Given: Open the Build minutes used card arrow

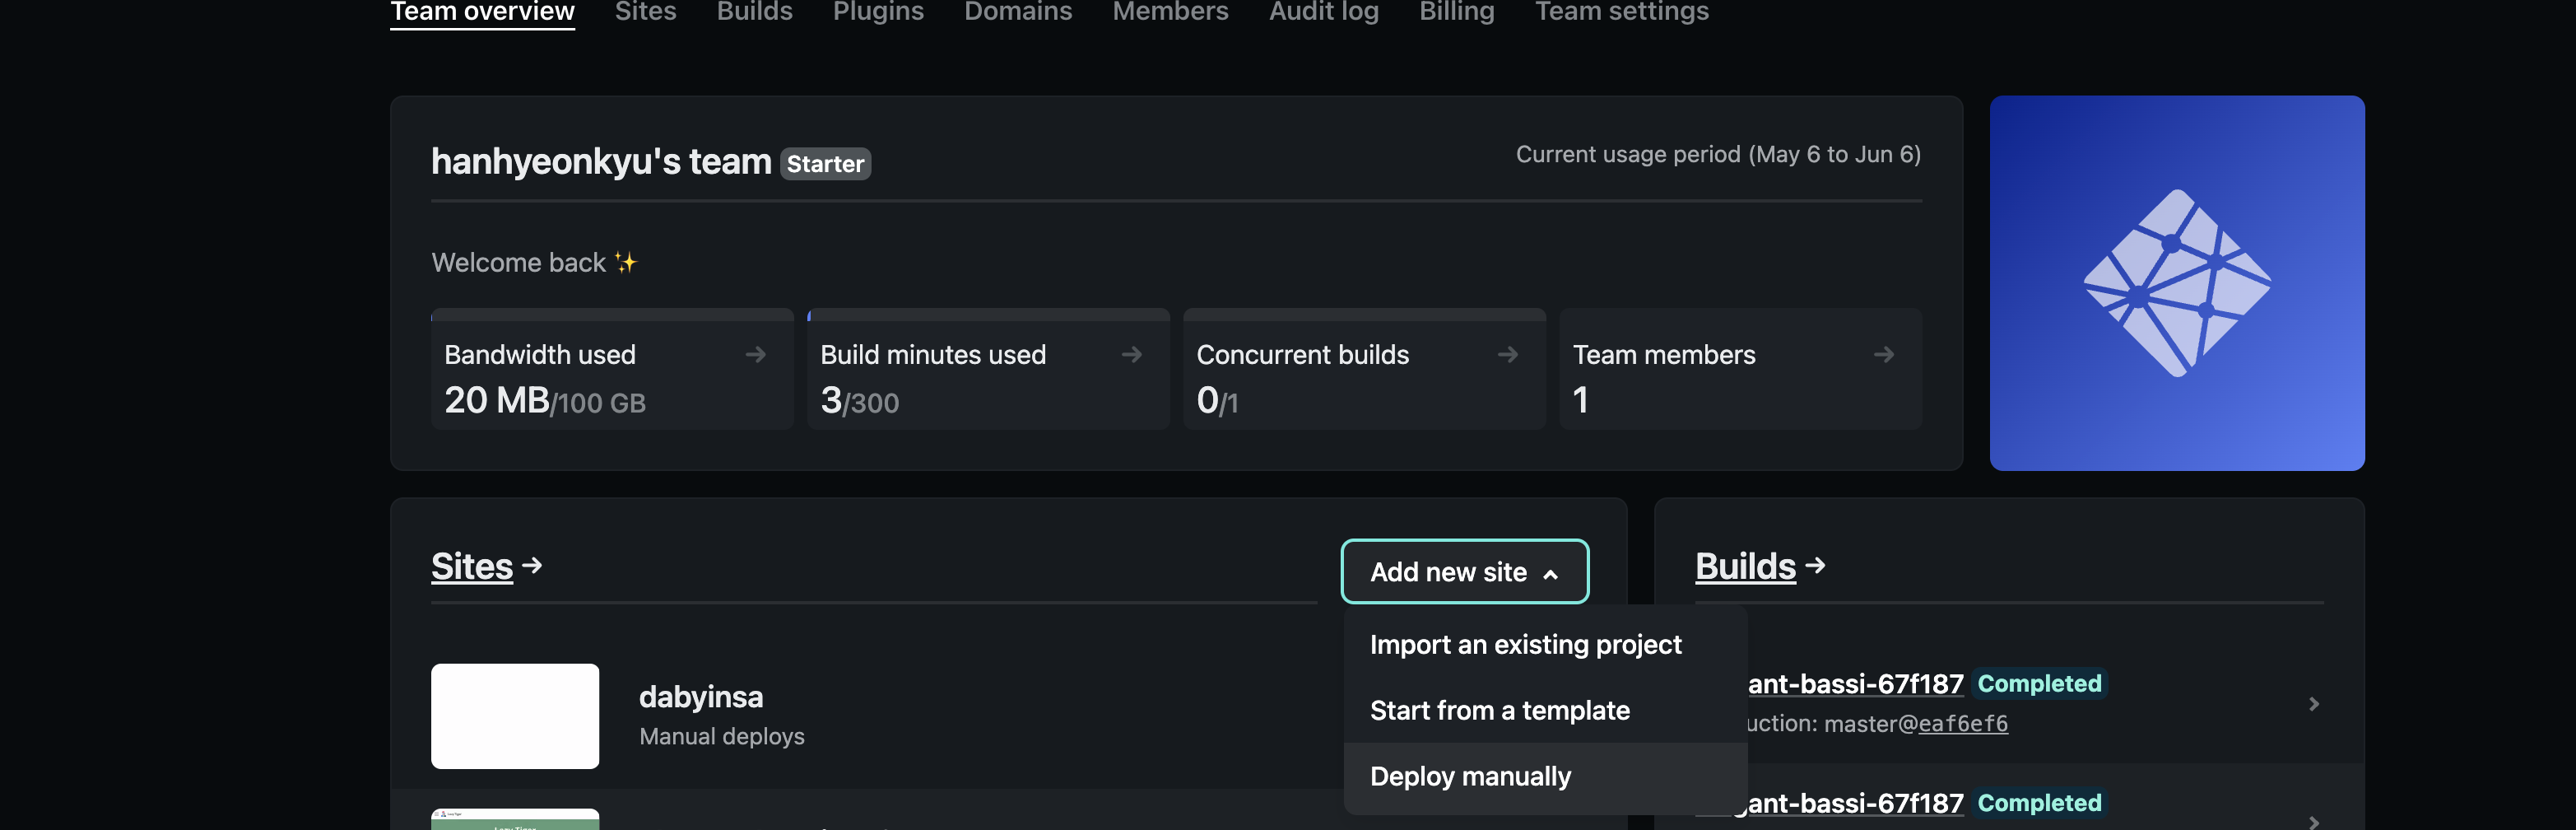Looking at the screenshot, I should pos(1131,355).
